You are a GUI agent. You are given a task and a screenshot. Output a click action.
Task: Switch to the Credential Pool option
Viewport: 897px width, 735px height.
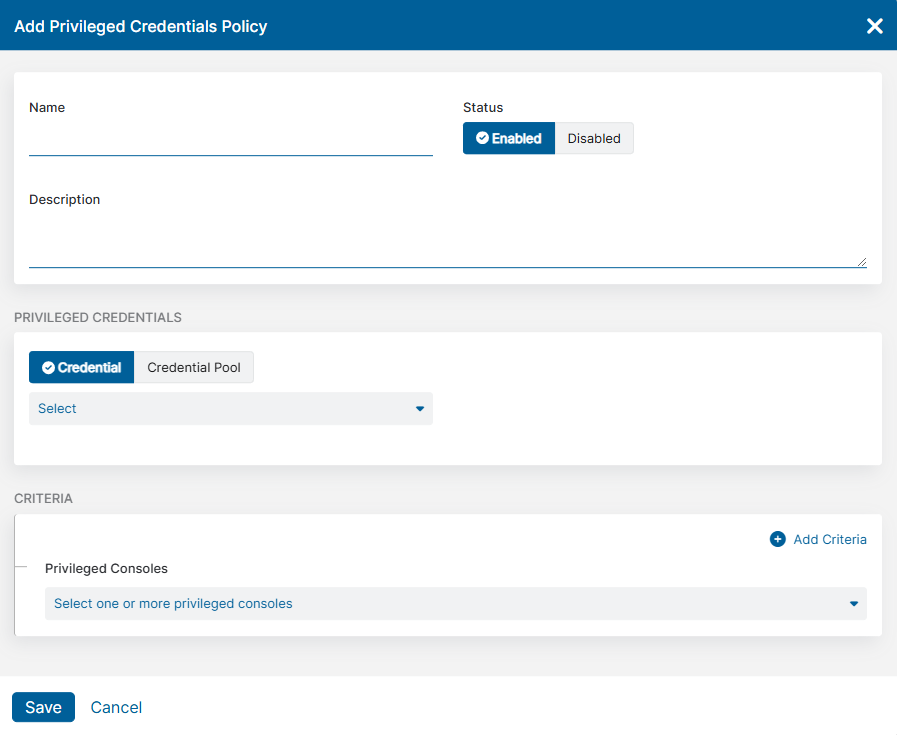(193, 367)
